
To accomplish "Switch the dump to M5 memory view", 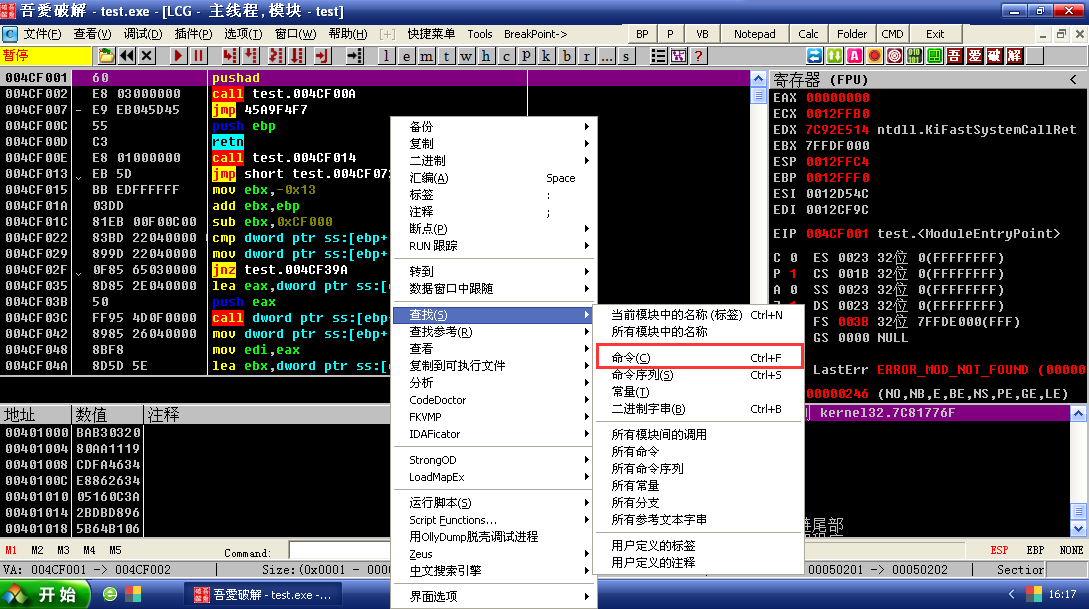I will (x=115, y=550).
